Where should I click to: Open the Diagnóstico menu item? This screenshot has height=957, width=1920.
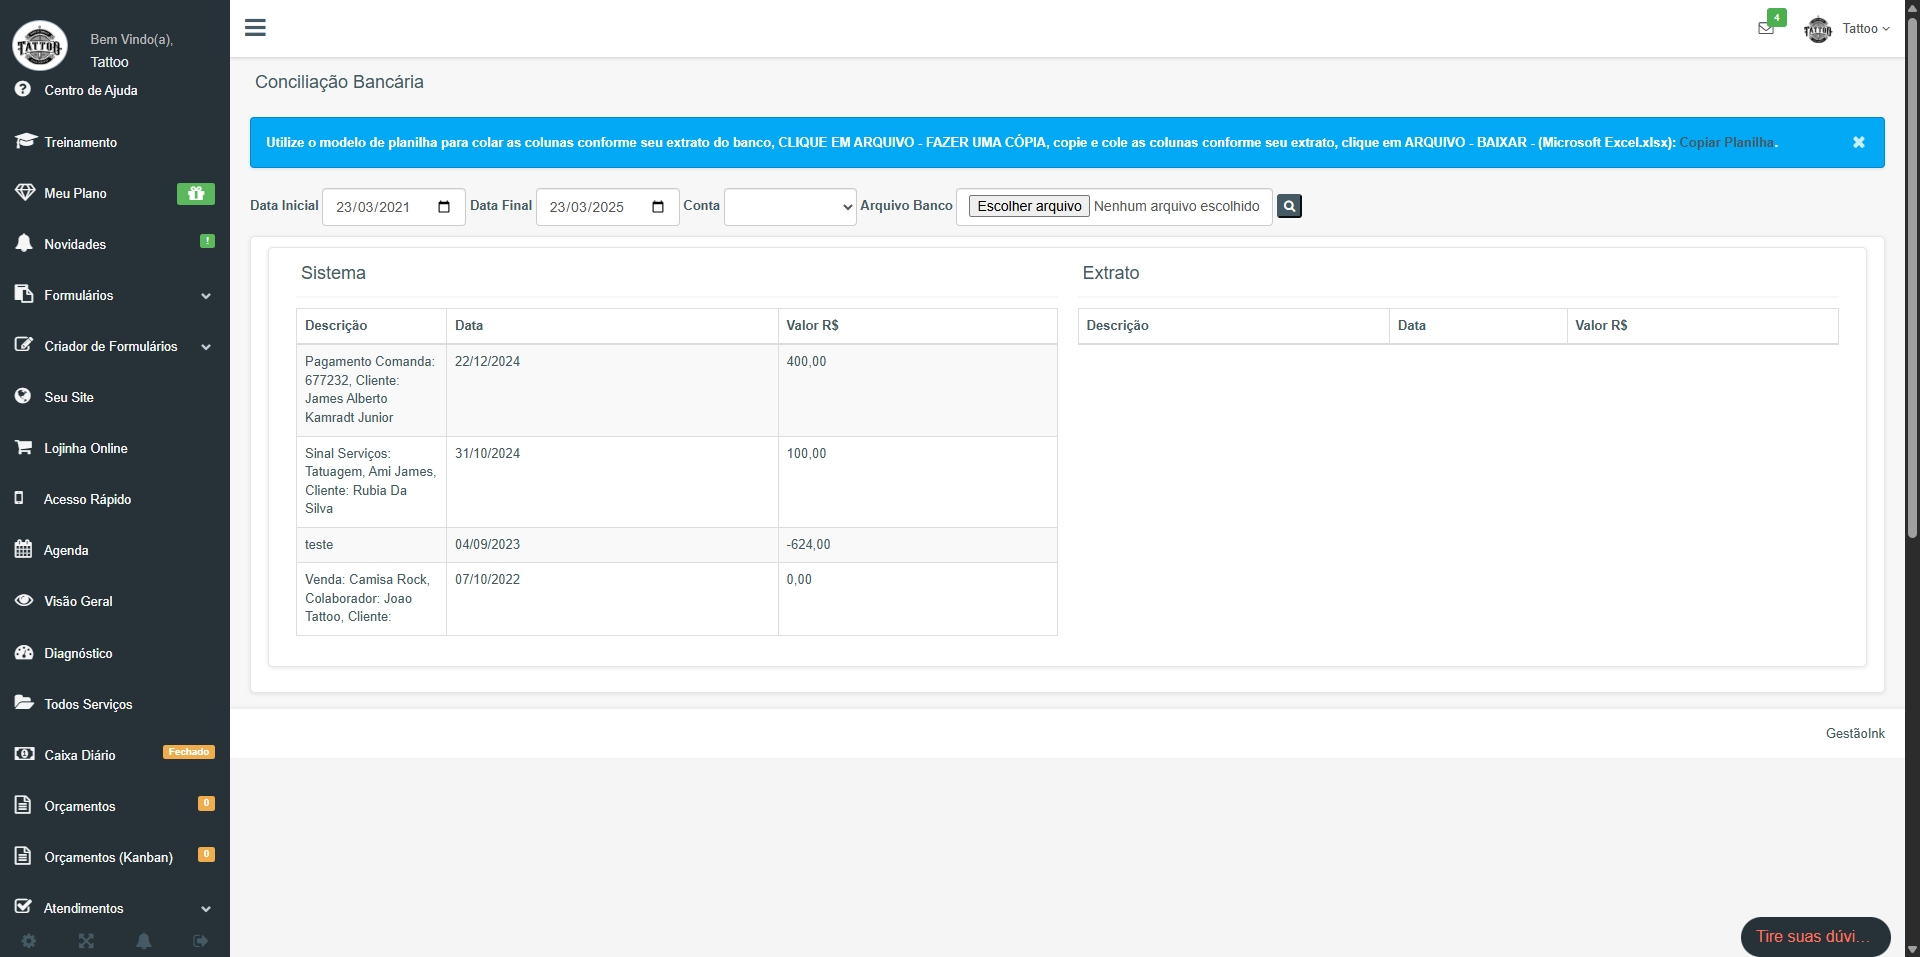(x=115, y=653)
